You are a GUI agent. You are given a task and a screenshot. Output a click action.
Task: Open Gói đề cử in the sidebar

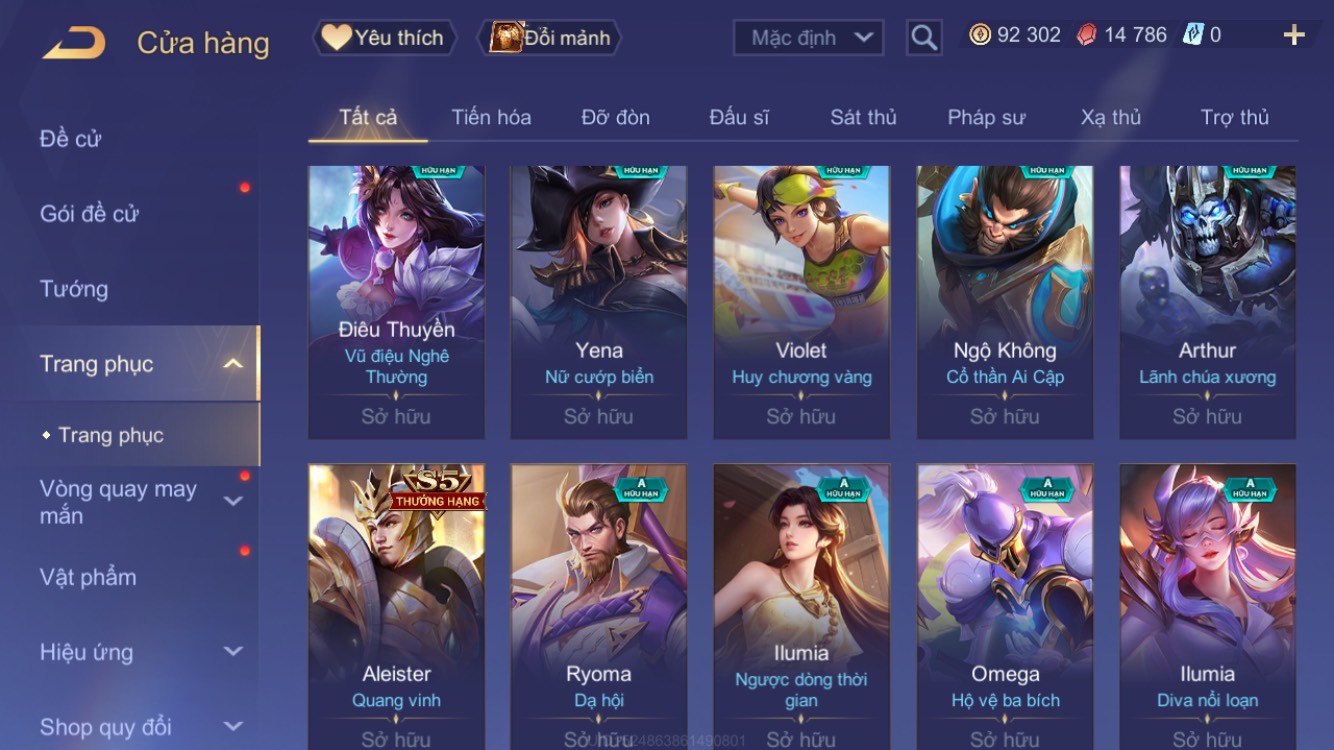coord(89,213)
